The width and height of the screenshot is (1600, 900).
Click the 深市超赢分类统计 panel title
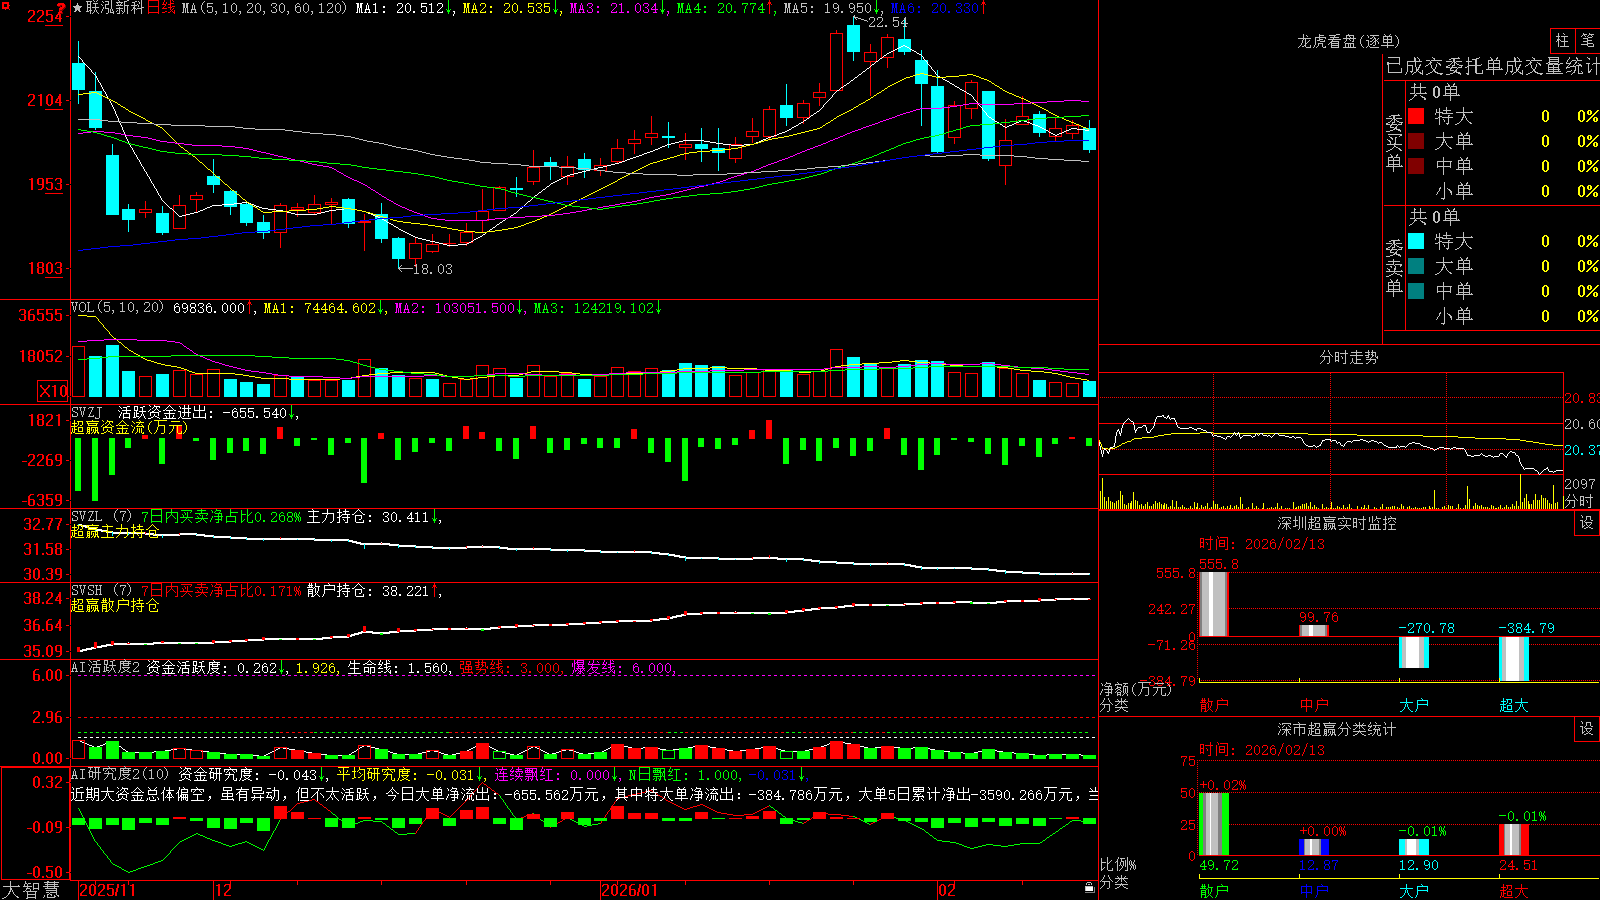(1336, 729)
